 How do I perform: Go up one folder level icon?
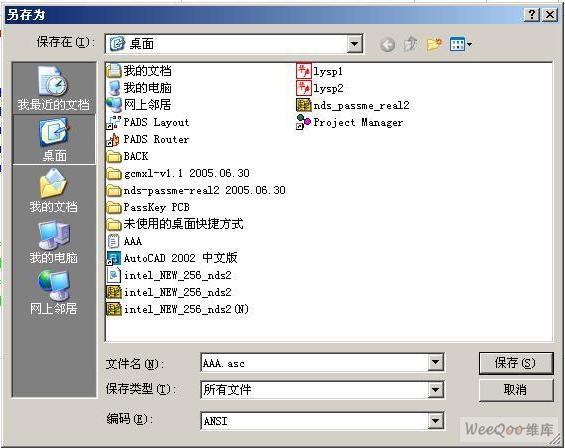click(411, 44)
